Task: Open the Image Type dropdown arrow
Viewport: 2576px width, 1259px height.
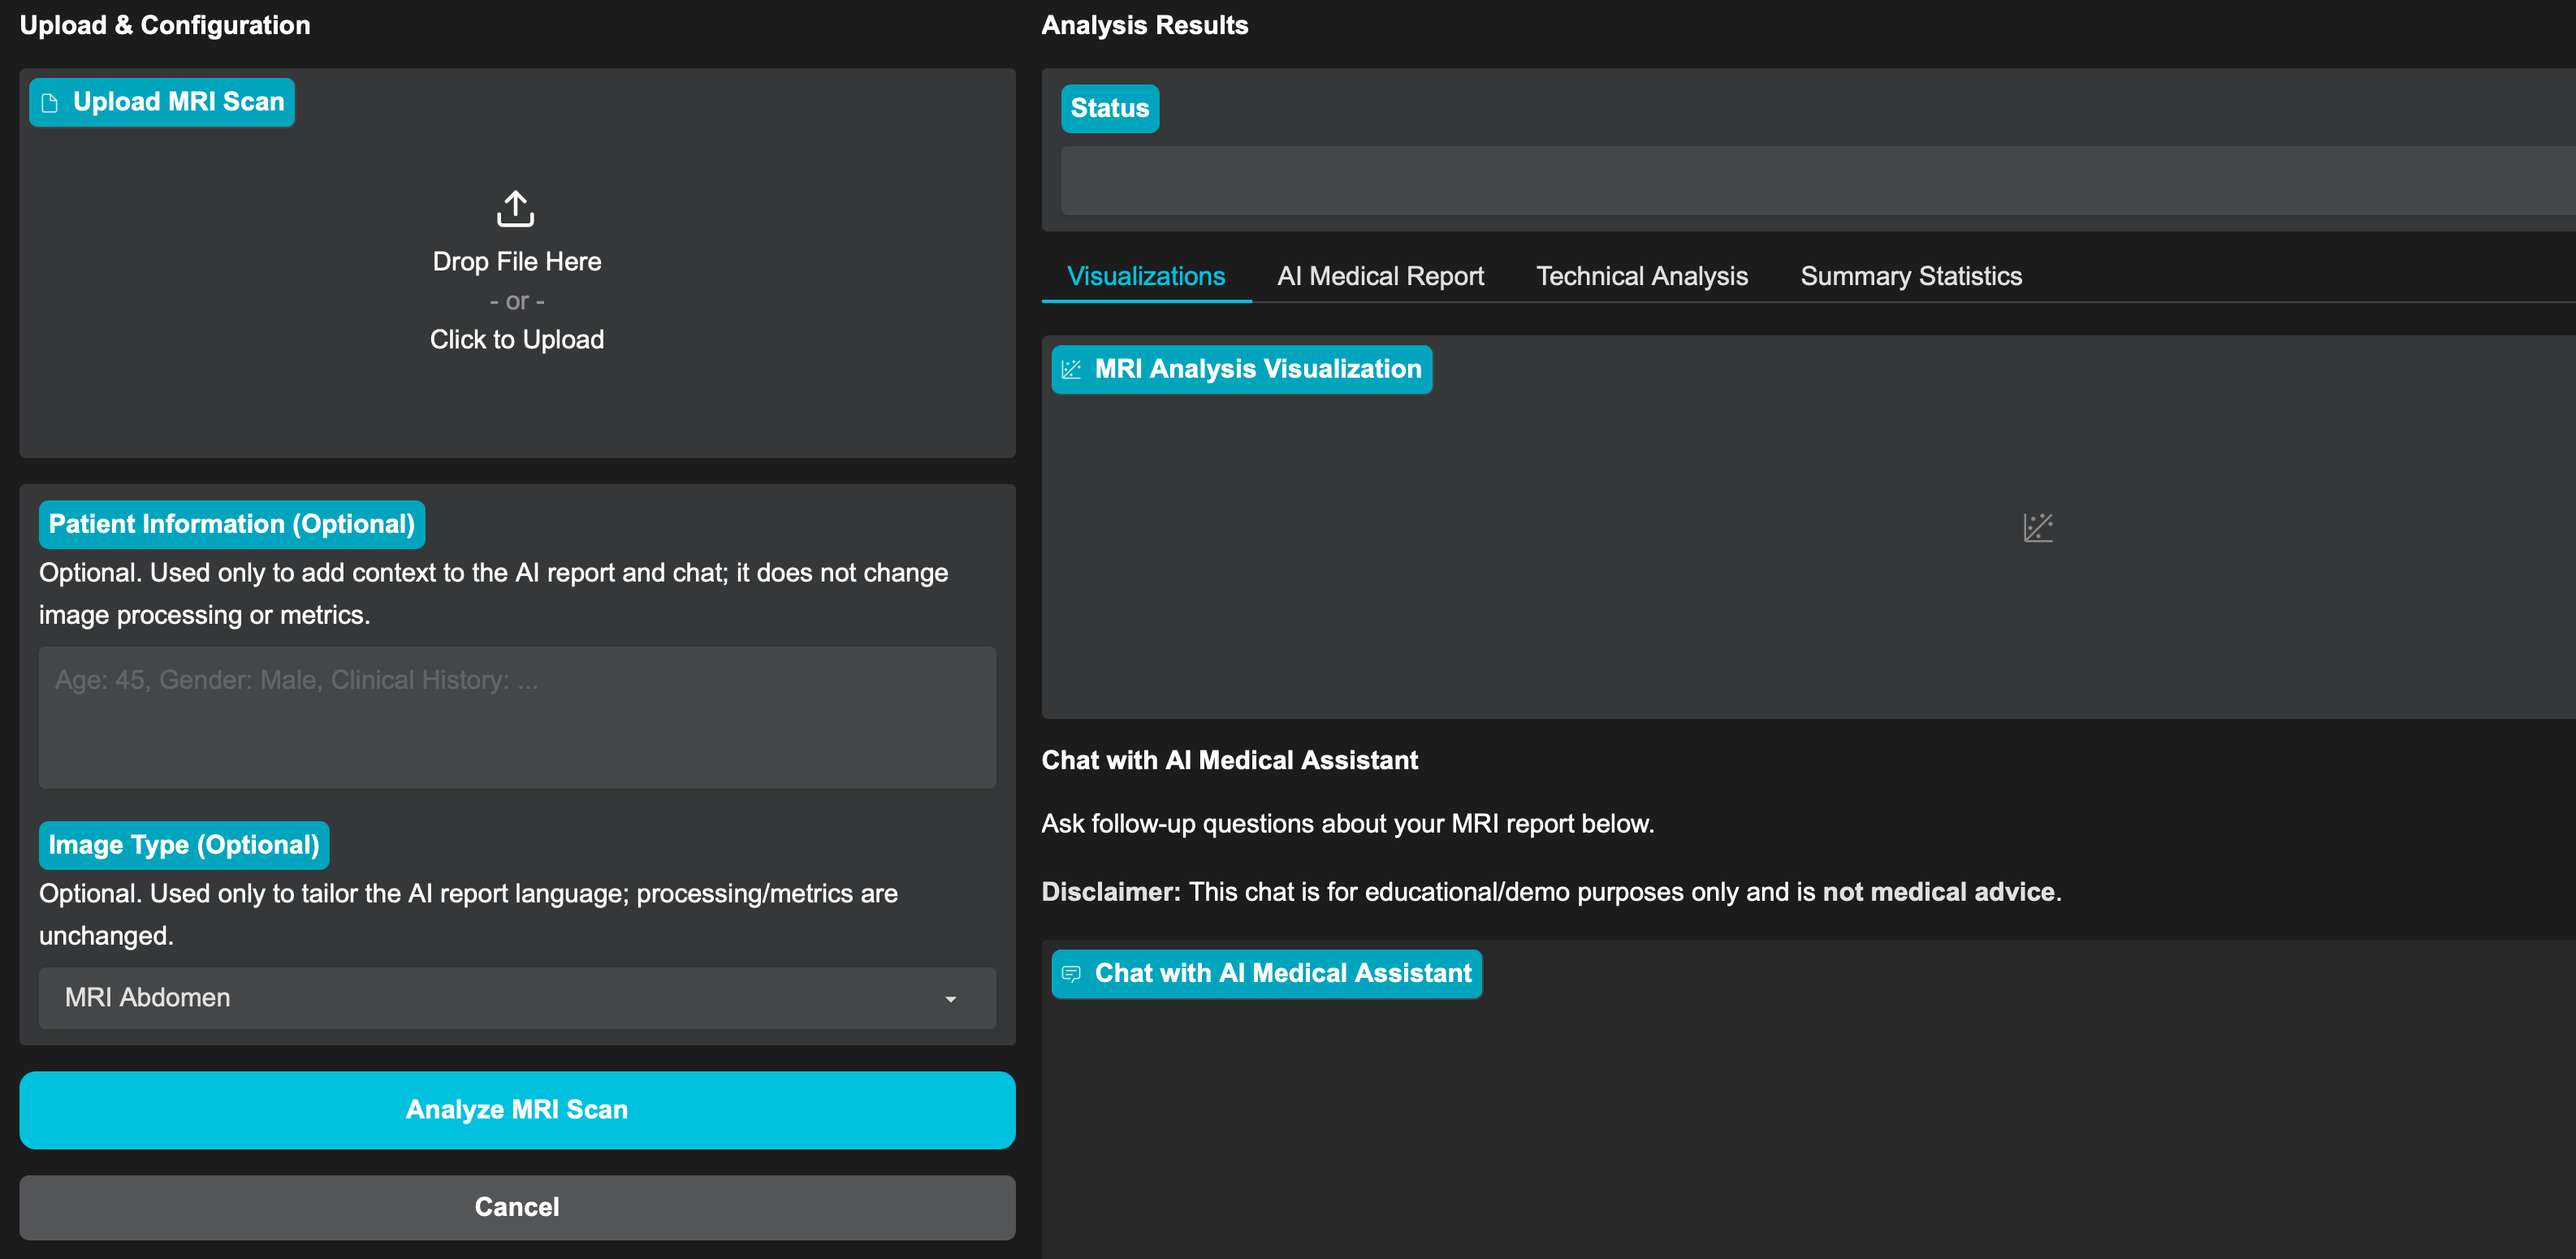Action: (x=950, y=998)
